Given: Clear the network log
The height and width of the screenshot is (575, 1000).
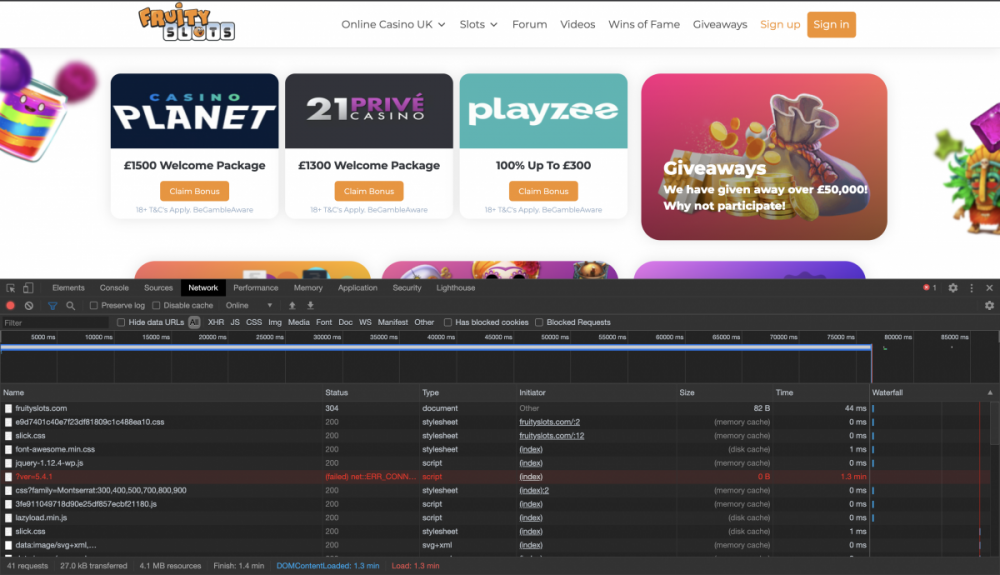Looking at the screenshot, I should pyautogui.click(x=29, y=306).
